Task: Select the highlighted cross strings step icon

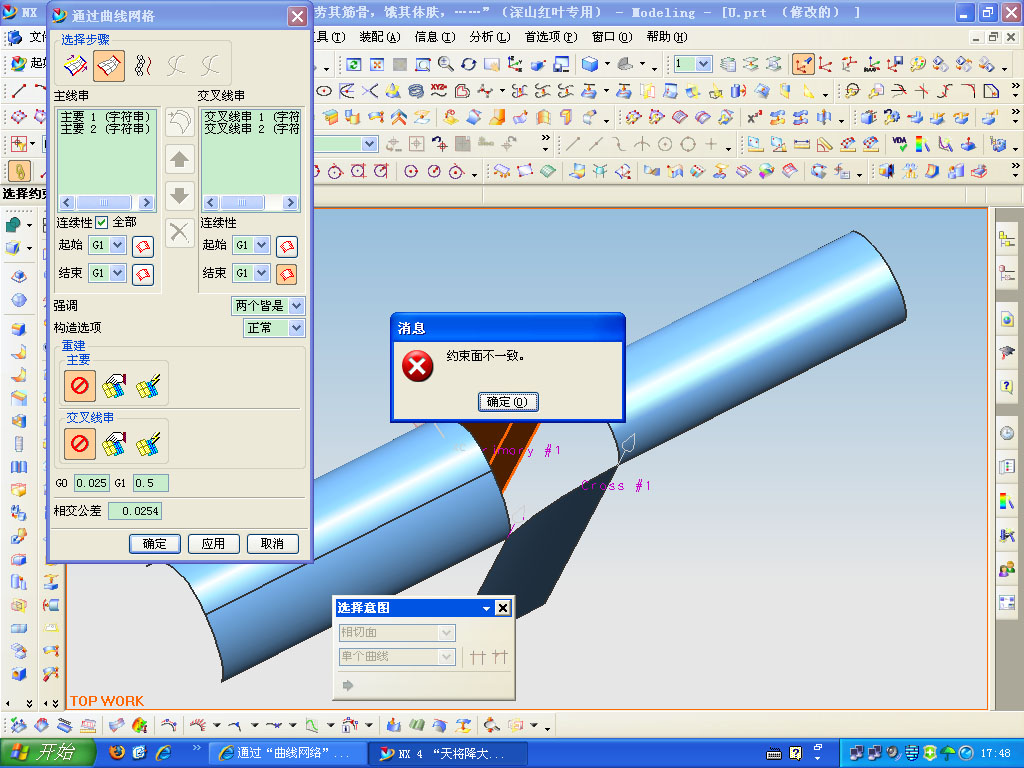Action: coord(109,65)
